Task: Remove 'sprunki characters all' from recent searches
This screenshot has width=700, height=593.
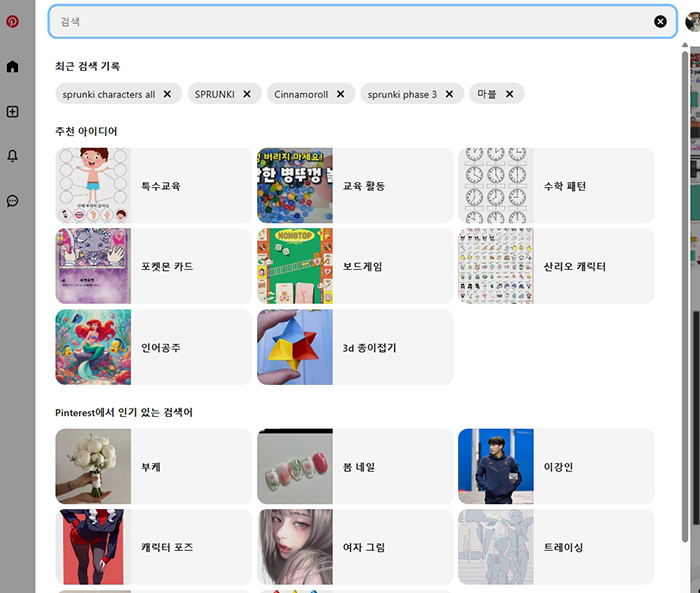Action: [167, 94]
